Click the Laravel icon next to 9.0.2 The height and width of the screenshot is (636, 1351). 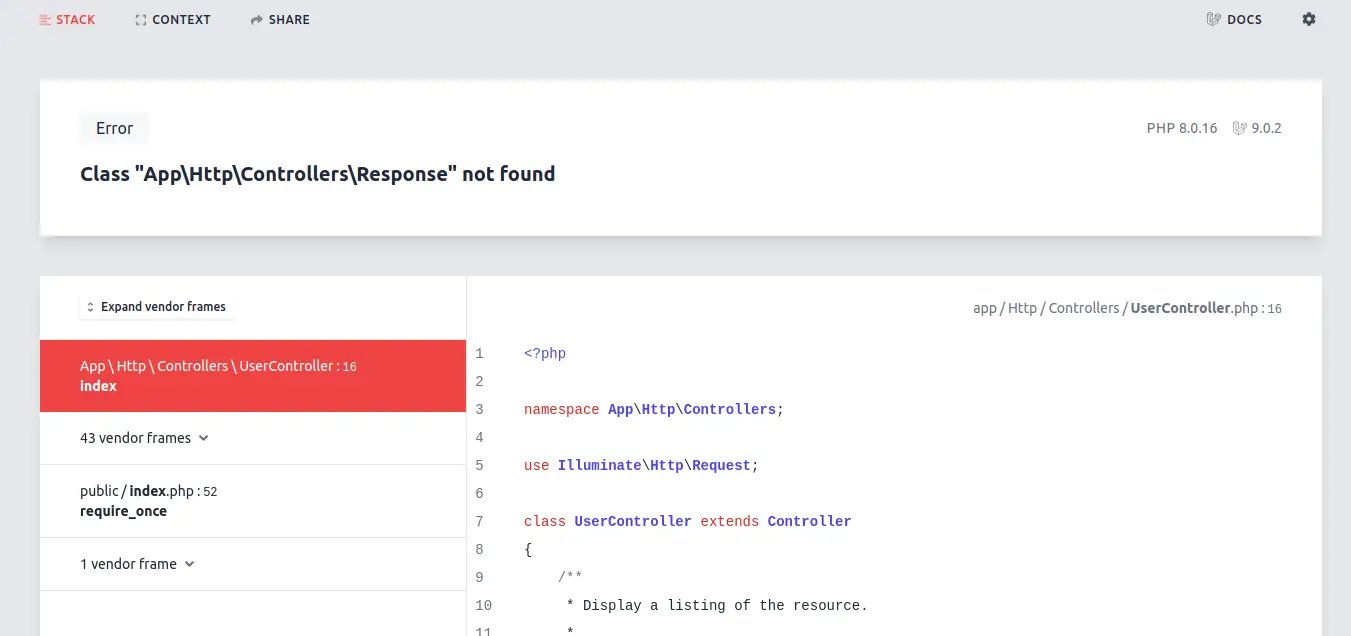pyautogui.click(x=1240, y=128)
